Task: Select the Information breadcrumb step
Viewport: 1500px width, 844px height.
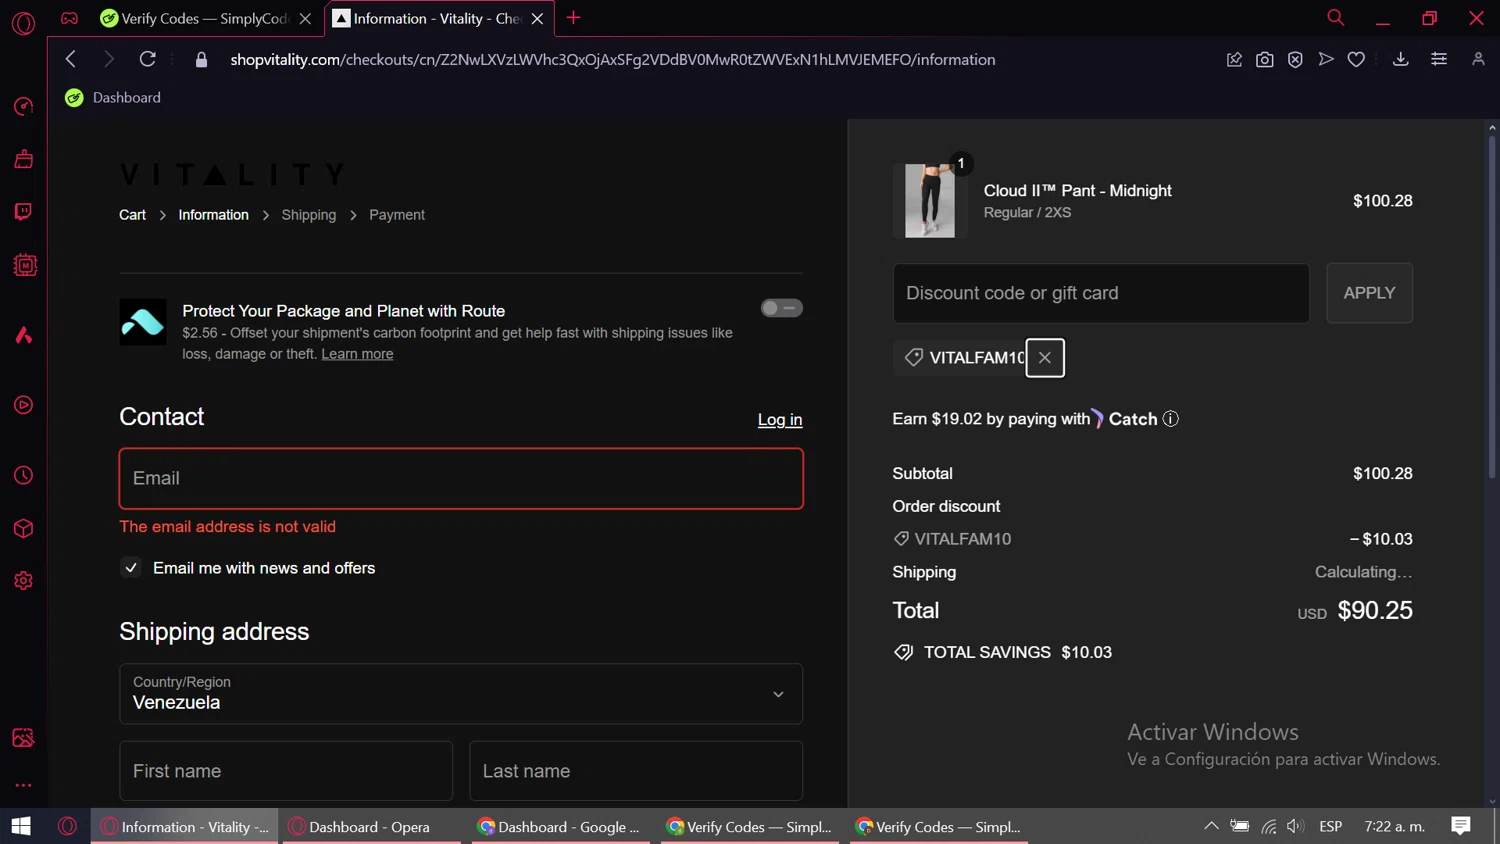Action: coord(213,215)
